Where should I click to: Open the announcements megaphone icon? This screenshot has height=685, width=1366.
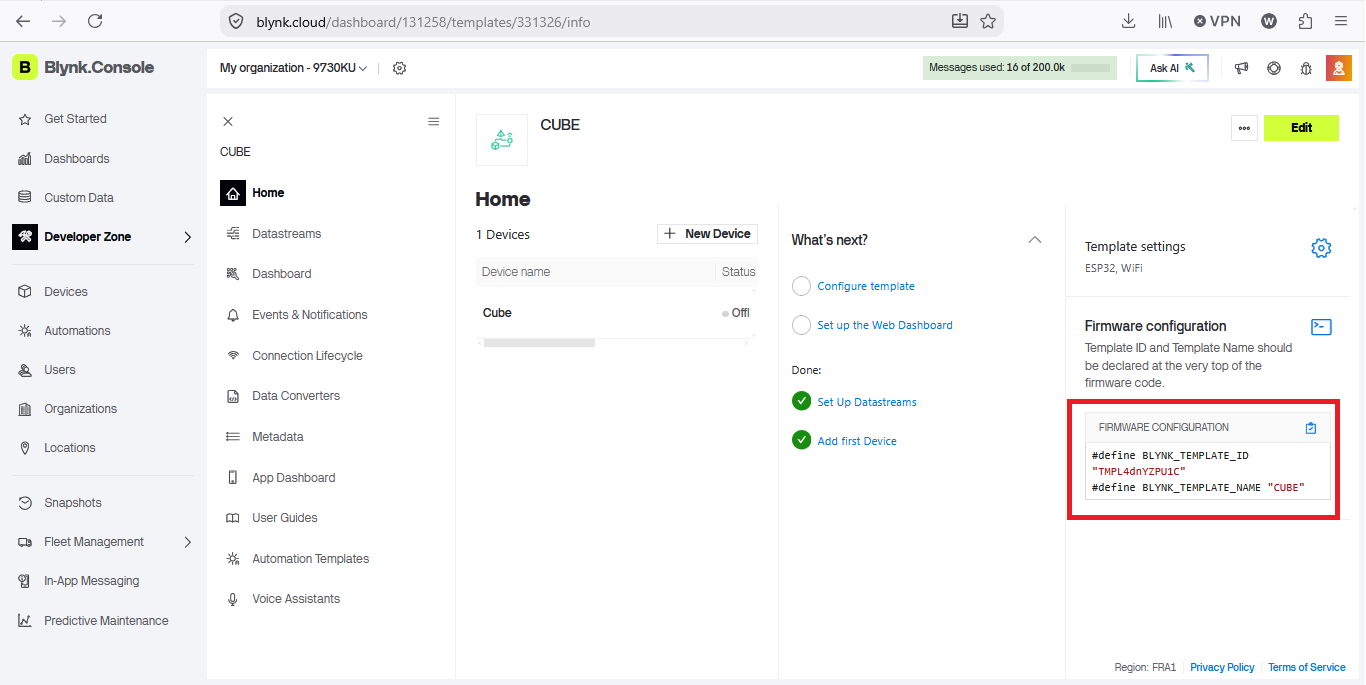click(1242, 68)
